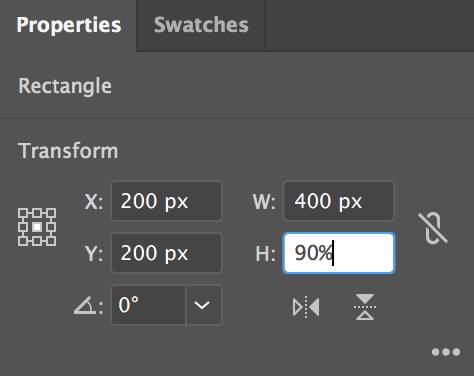The width and height of the screenshot is (474, 376).
Task: Flip the rectangle horizontally
Action: click(306, 307)
